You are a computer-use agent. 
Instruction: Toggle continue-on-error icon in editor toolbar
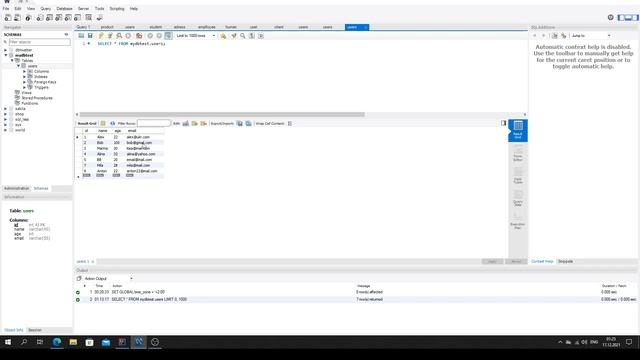[x=139, y=36]
